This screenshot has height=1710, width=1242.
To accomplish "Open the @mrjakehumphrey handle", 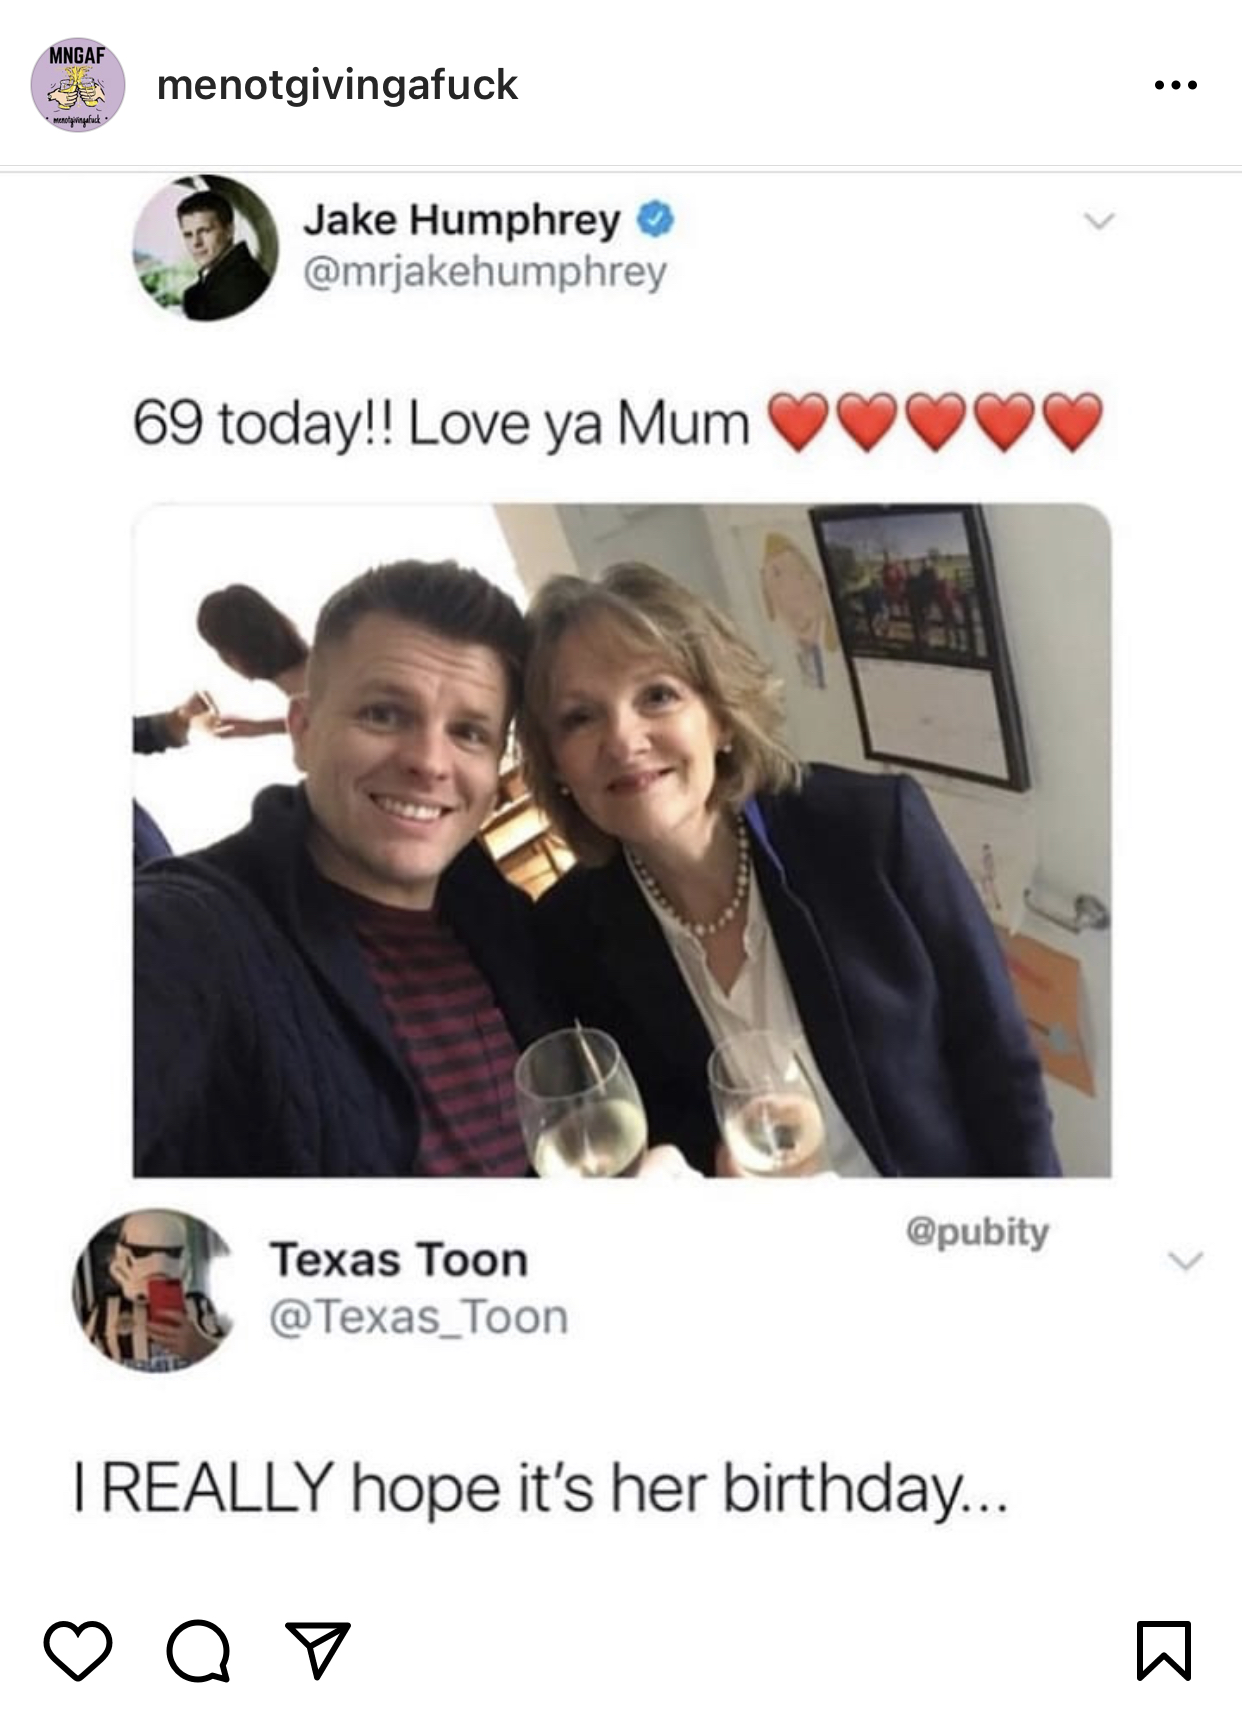I will (x=485, y=272).
